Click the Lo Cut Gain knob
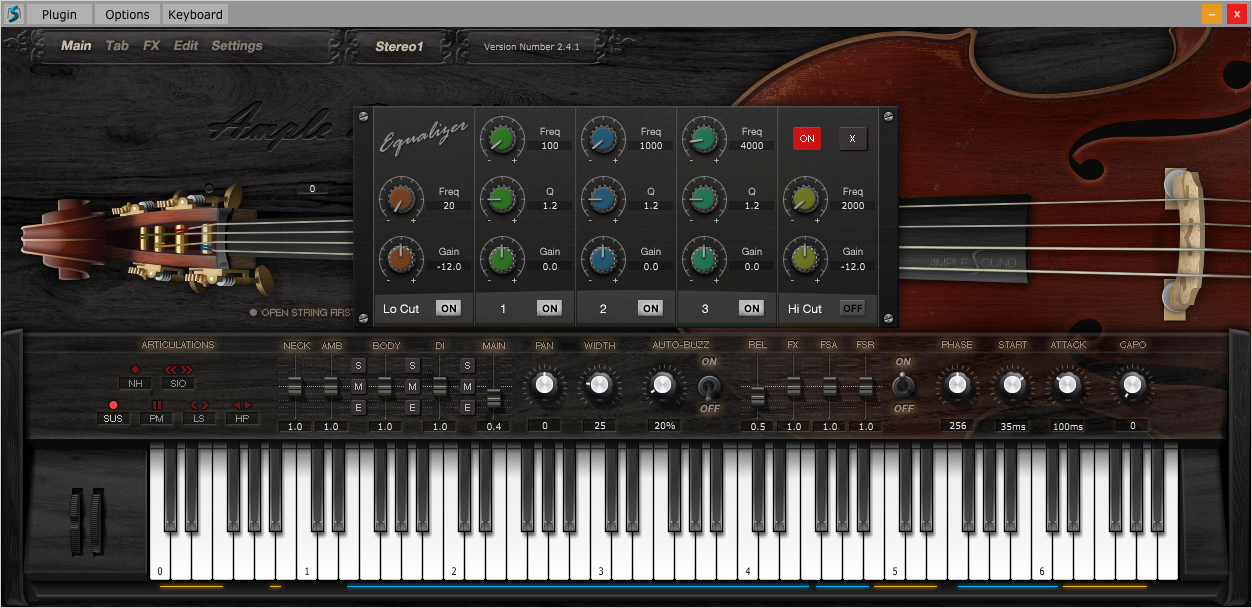This screenshot has width=1252, height=608. coord(400,258)
